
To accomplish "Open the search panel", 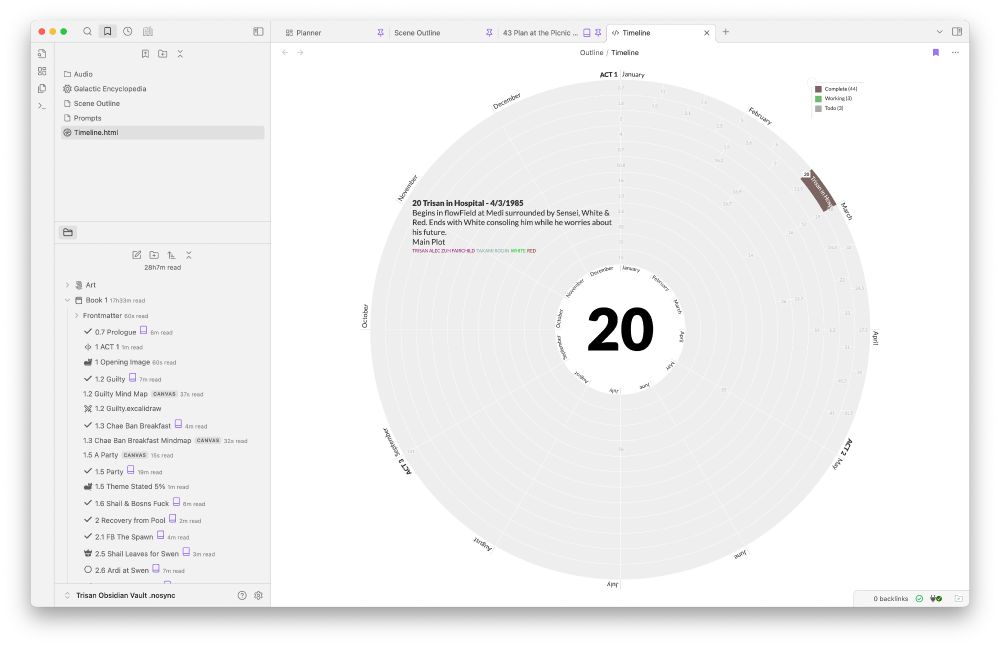I will (x=87, y=31).
